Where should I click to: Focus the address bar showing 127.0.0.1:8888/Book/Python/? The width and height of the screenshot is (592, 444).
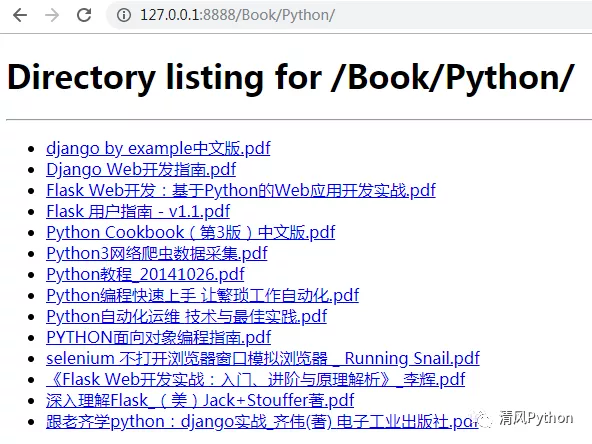[349, 15]
